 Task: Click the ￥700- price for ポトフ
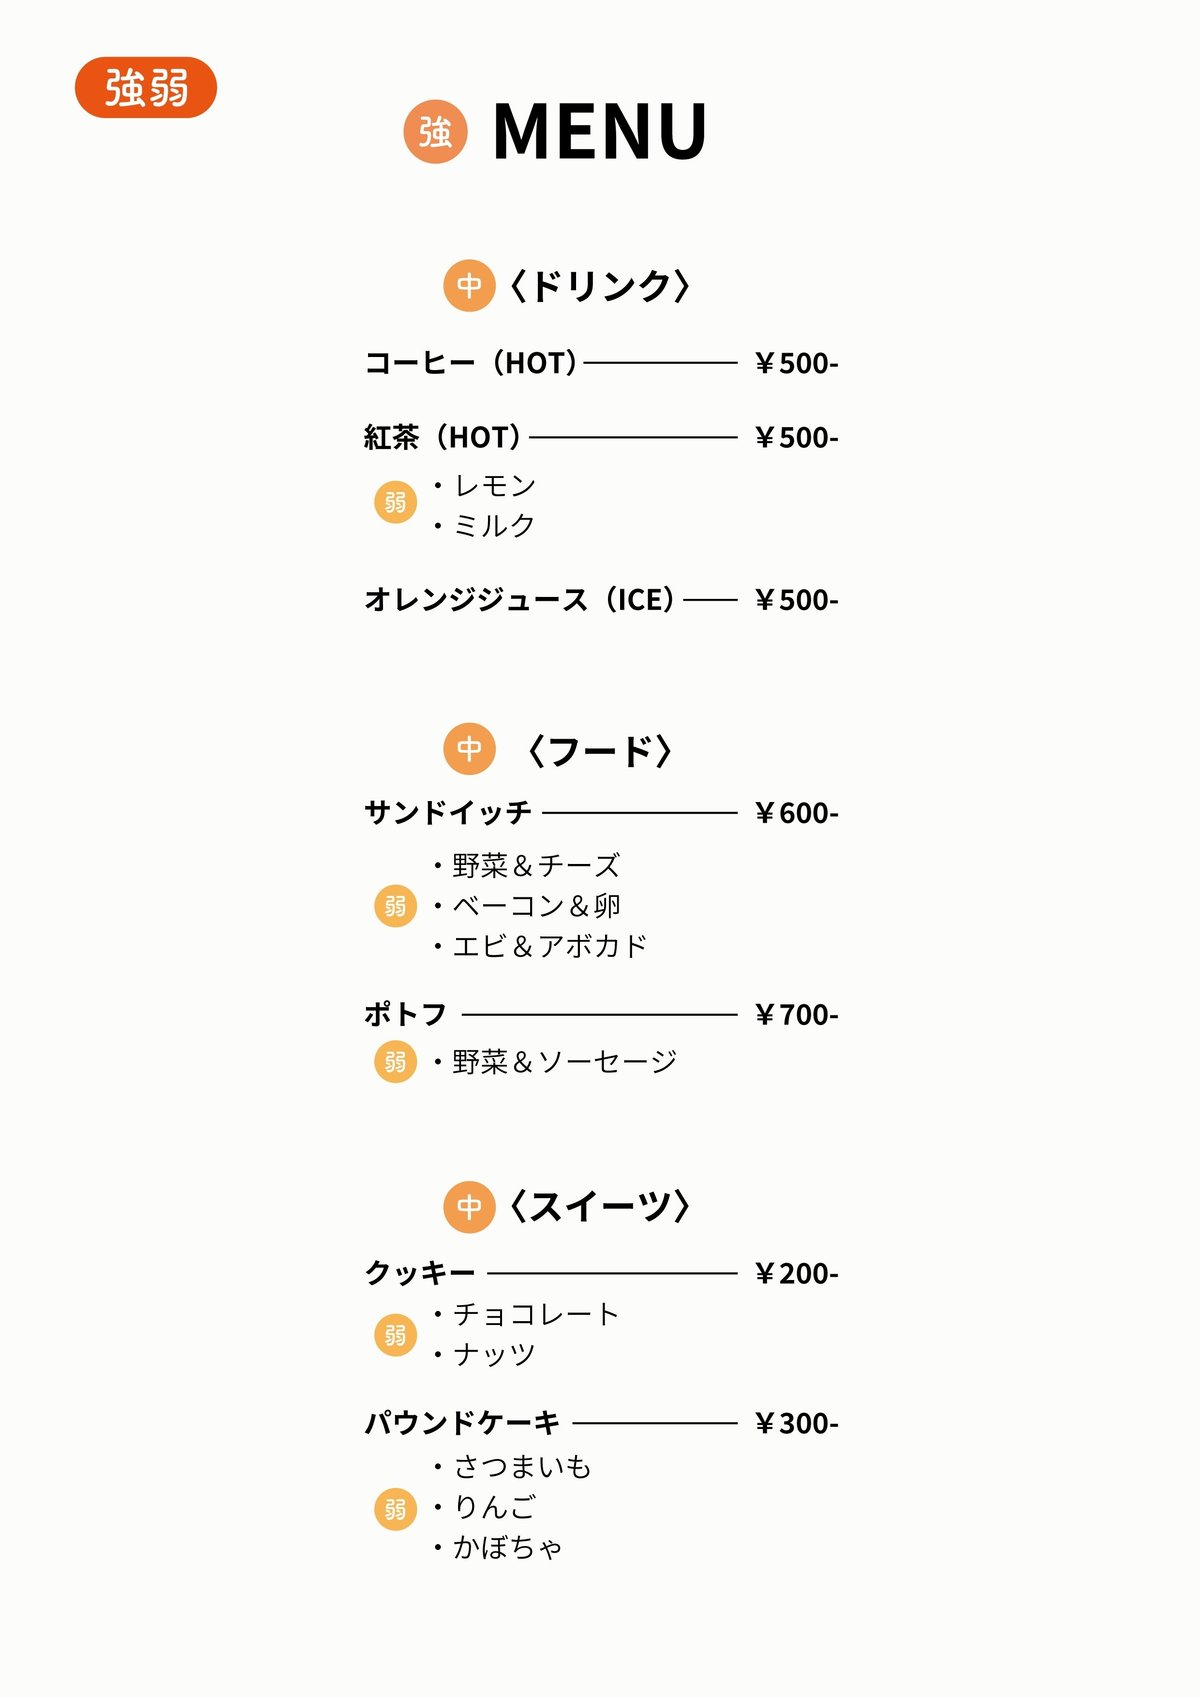pos(796,1015)
